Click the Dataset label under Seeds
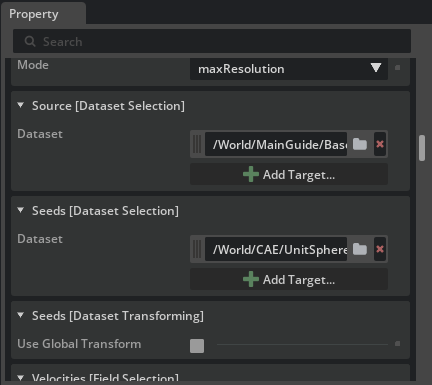 click(x=40, y=239)
